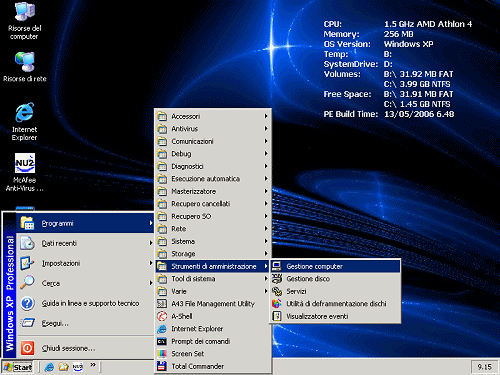Launch Internet Explorer desktop icon
The image size is (500, 375).
25,121
